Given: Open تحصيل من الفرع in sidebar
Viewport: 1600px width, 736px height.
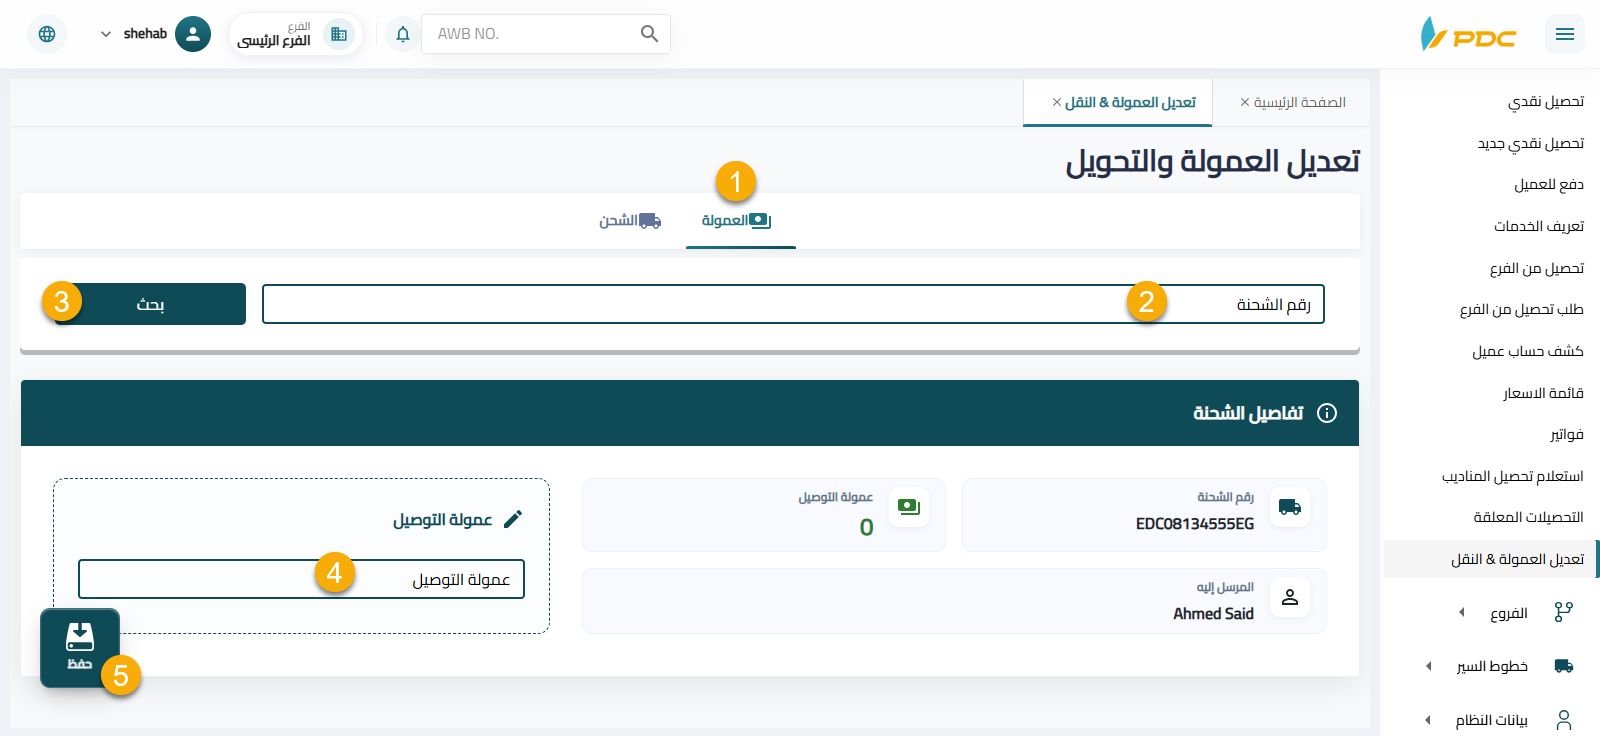Looking at the screenshot, I should point(1537,268).
